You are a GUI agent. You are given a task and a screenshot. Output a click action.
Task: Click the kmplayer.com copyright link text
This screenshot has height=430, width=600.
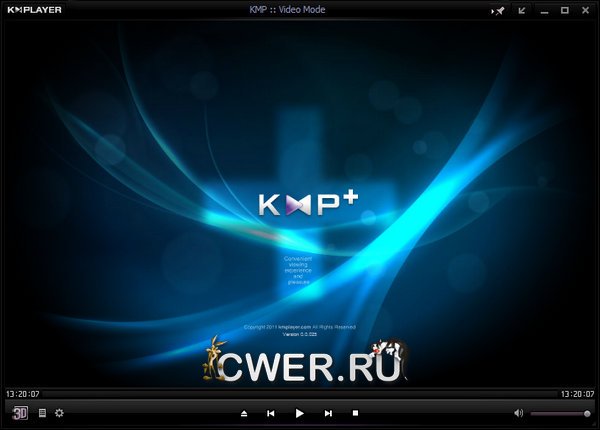pyautogui.click(x=294, y=327)
